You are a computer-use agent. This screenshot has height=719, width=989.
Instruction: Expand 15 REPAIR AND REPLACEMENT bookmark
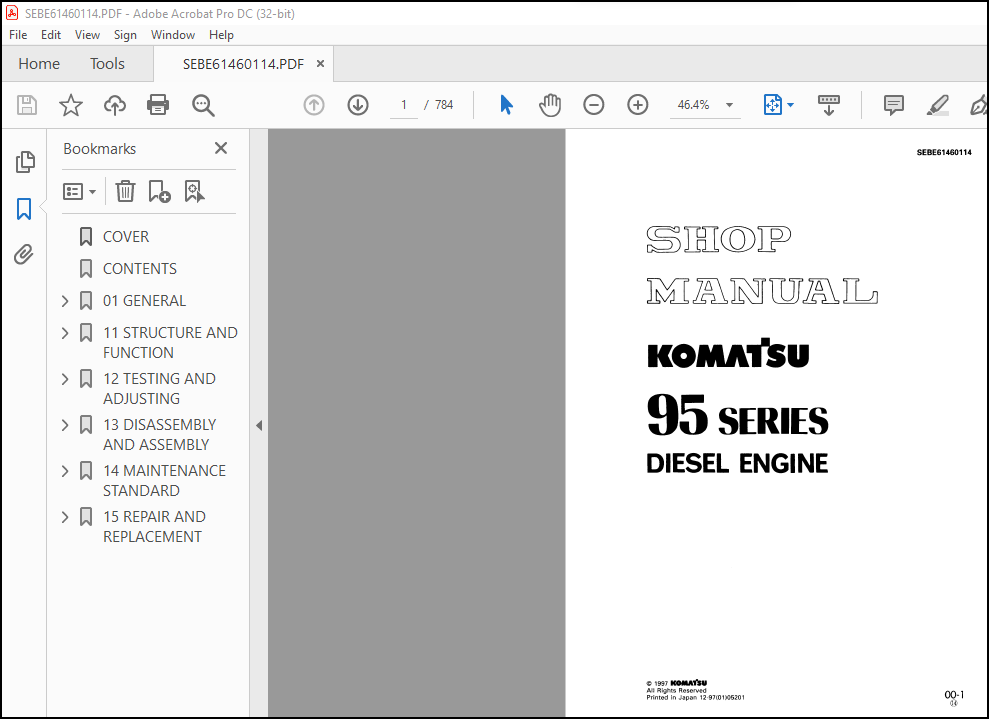[65, 517]
